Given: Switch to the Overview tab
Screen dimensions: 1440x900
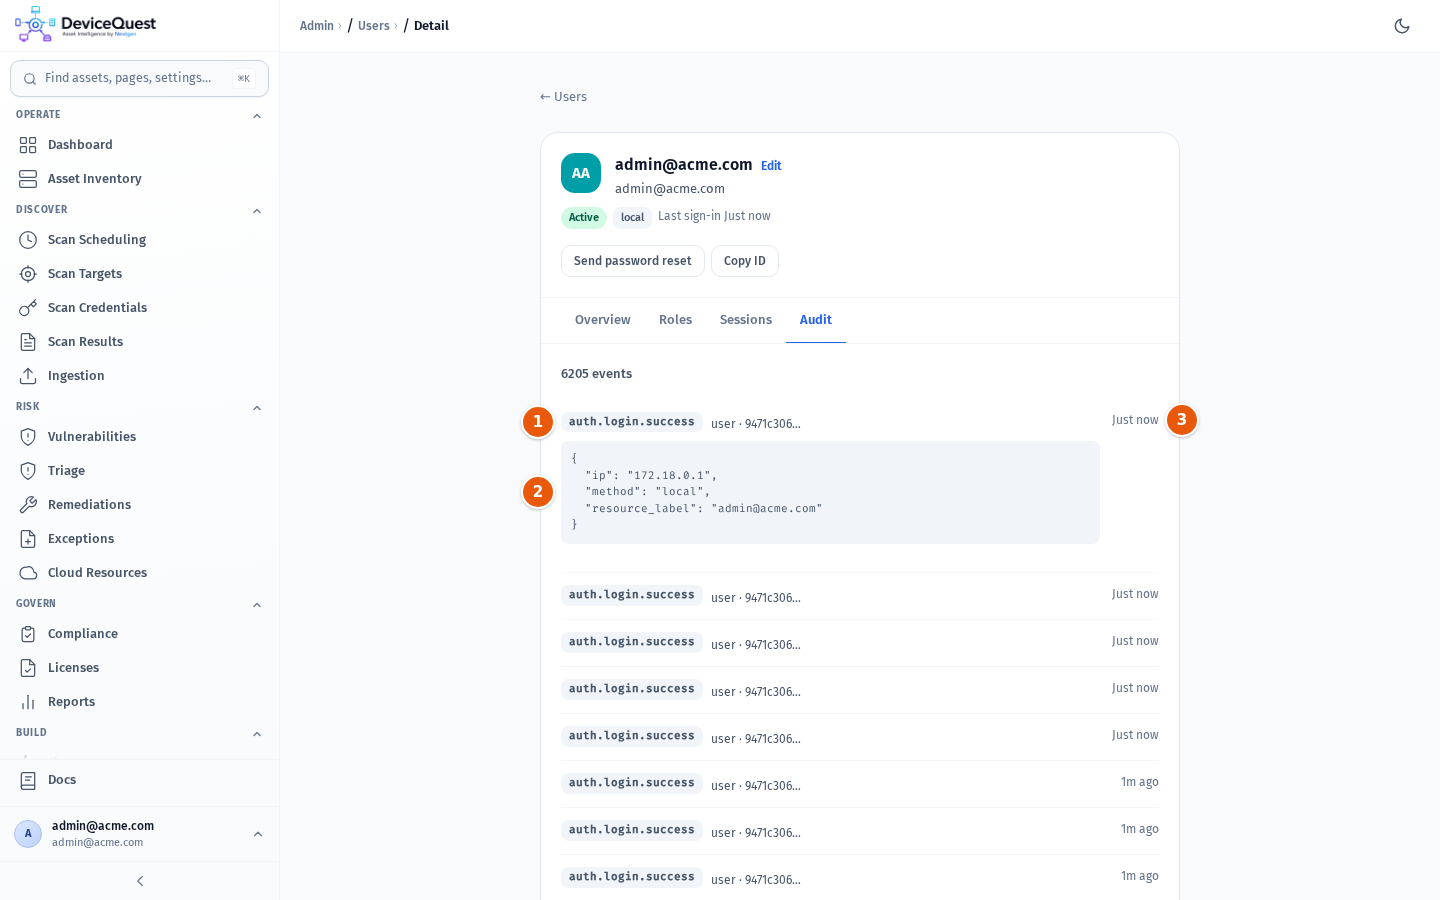Looking at the screenshot, I should 603,320.
